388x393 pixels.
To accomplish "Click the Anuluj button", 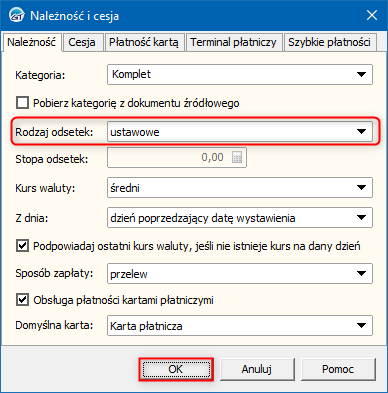I will point(257,369).
